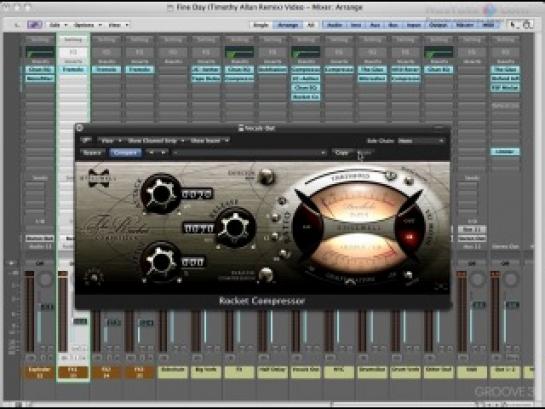545x409 pixels.
Task: Click the Release knob on Rocket Compressor
Action: 235,228
